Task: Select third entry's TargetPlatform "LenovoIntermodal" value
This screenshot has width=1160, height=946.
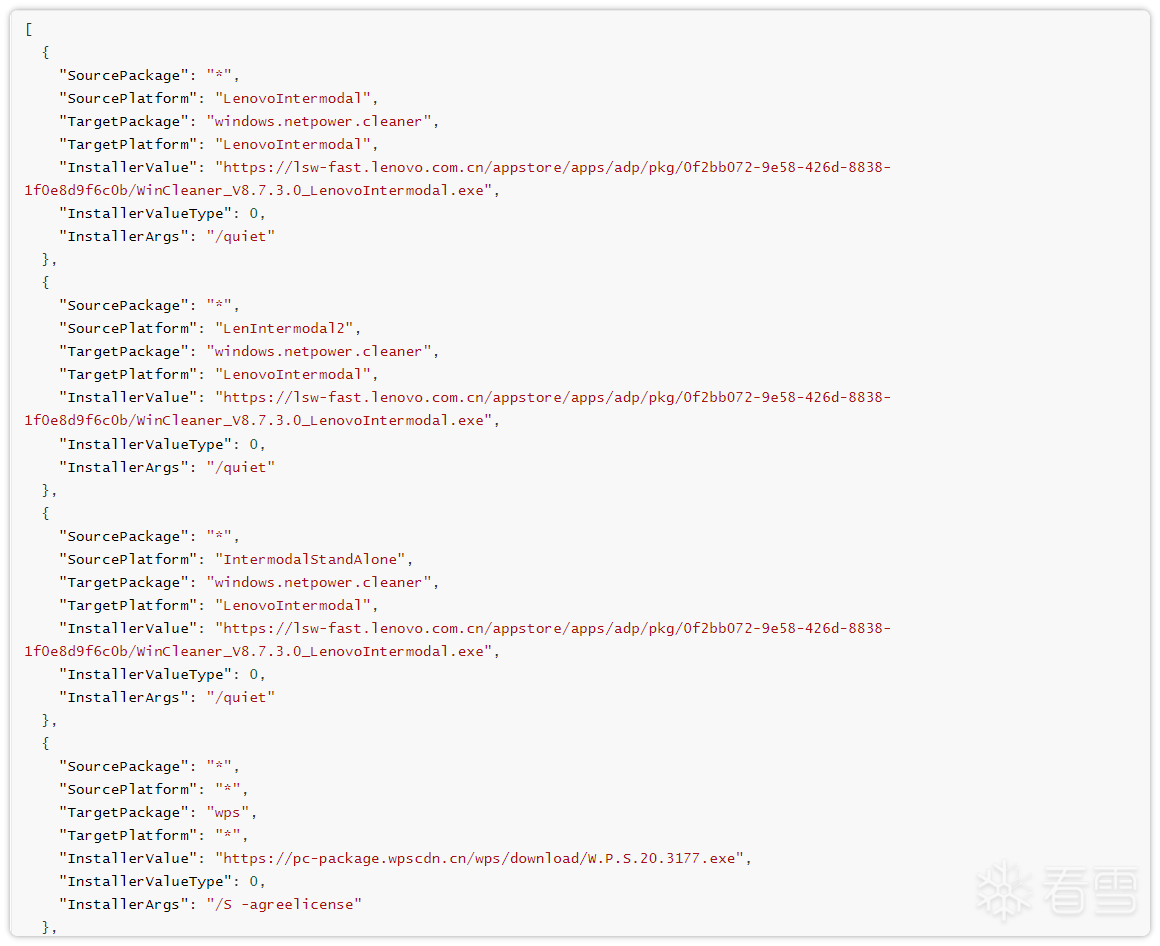Action: (x=297, y=605)
